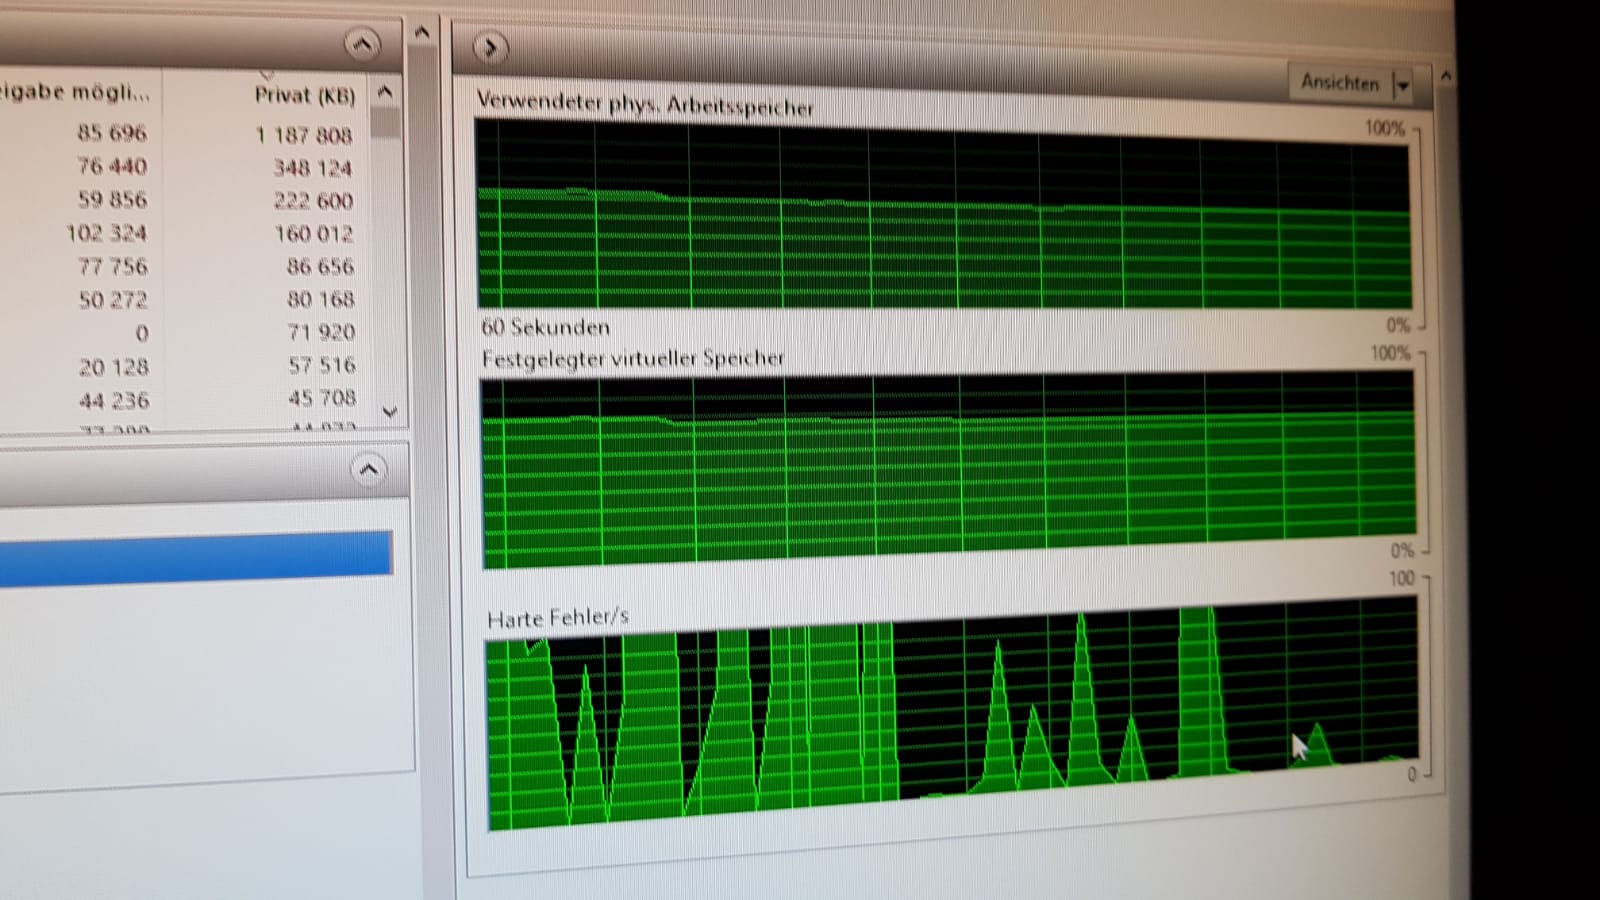Click the Festgelegter virtueller Speicher label

point(633,359)
